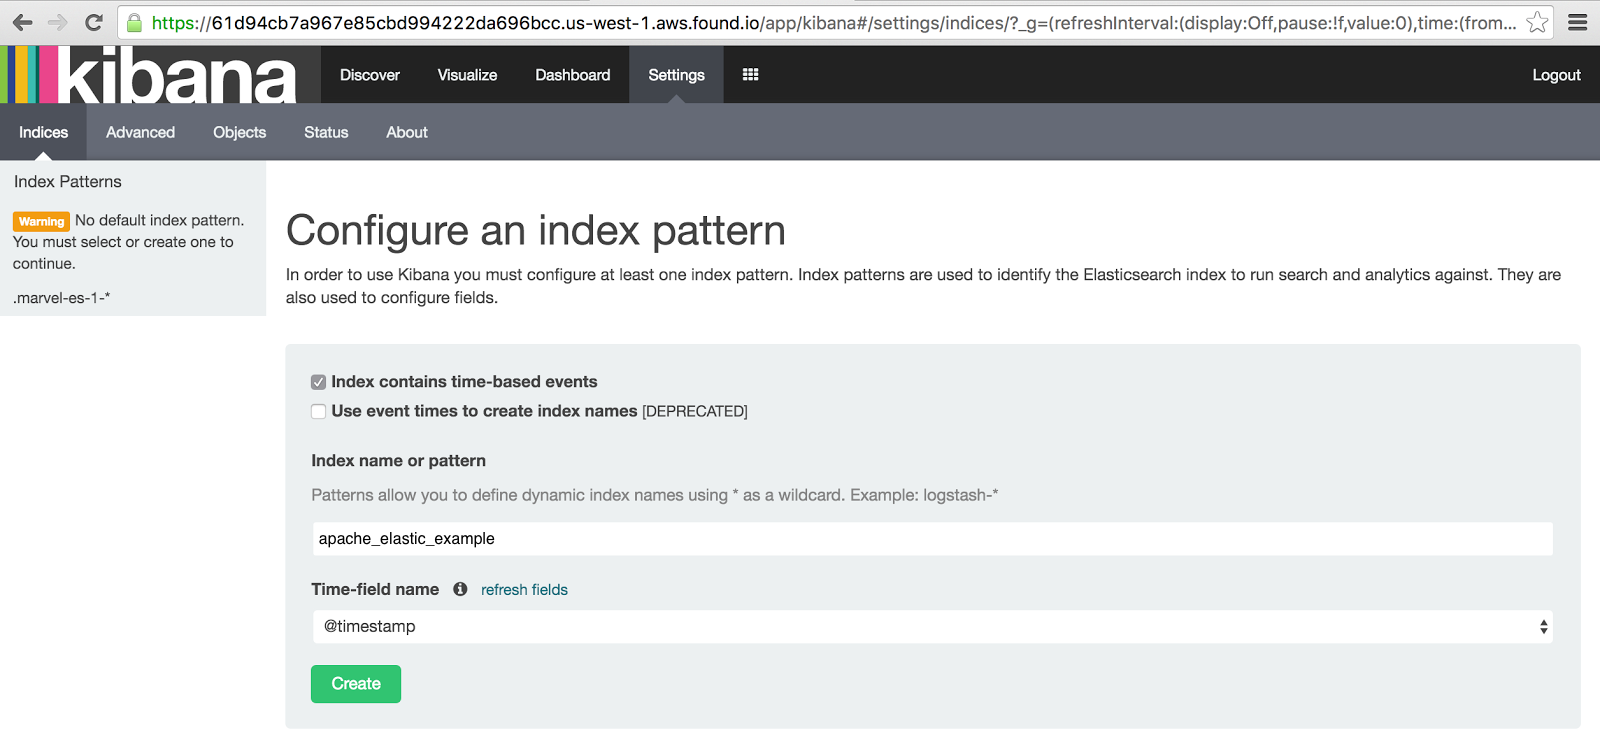Image resolution: width=1600 pixels, height=744 pixels.
Task: Reload the page with refresh icon
Action: pos(93,22)
